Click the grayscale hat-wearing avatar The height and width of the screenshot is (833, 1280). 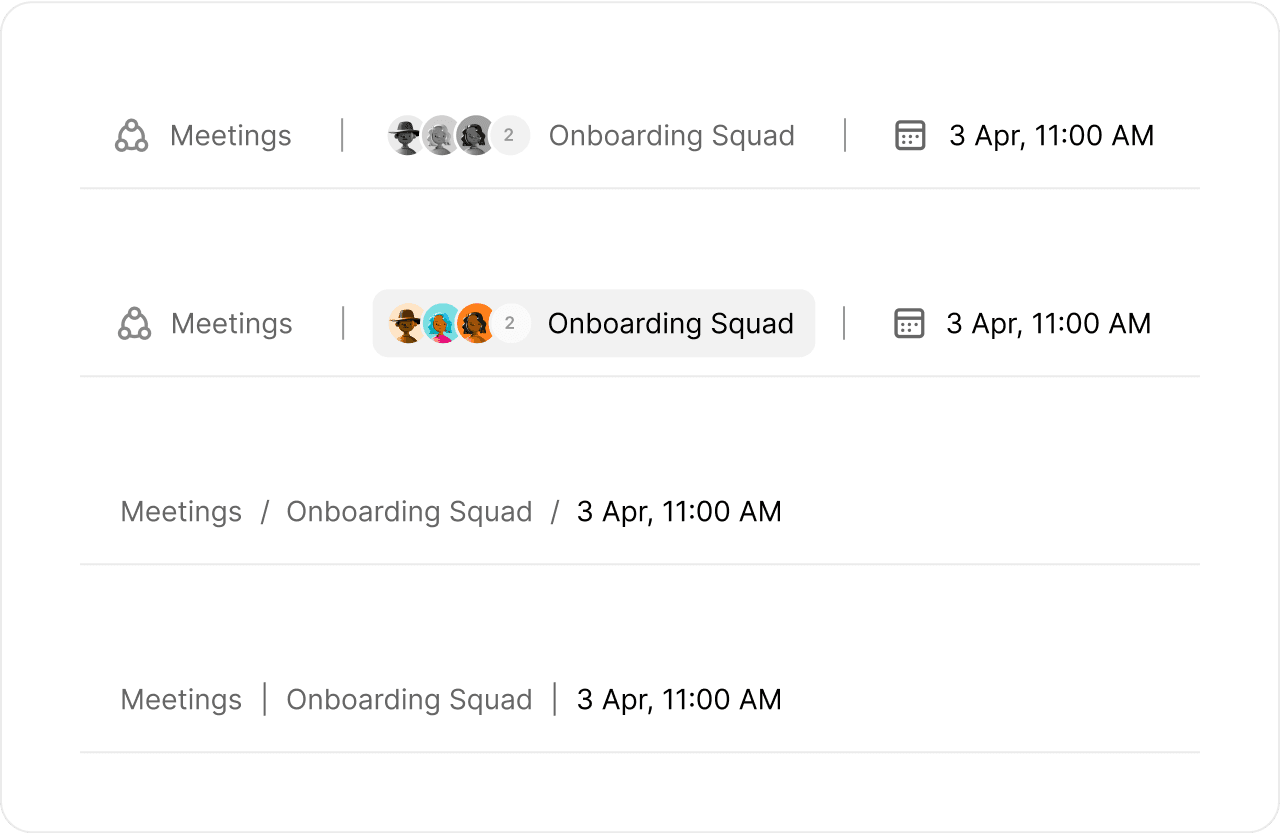[x=405, y=136]
